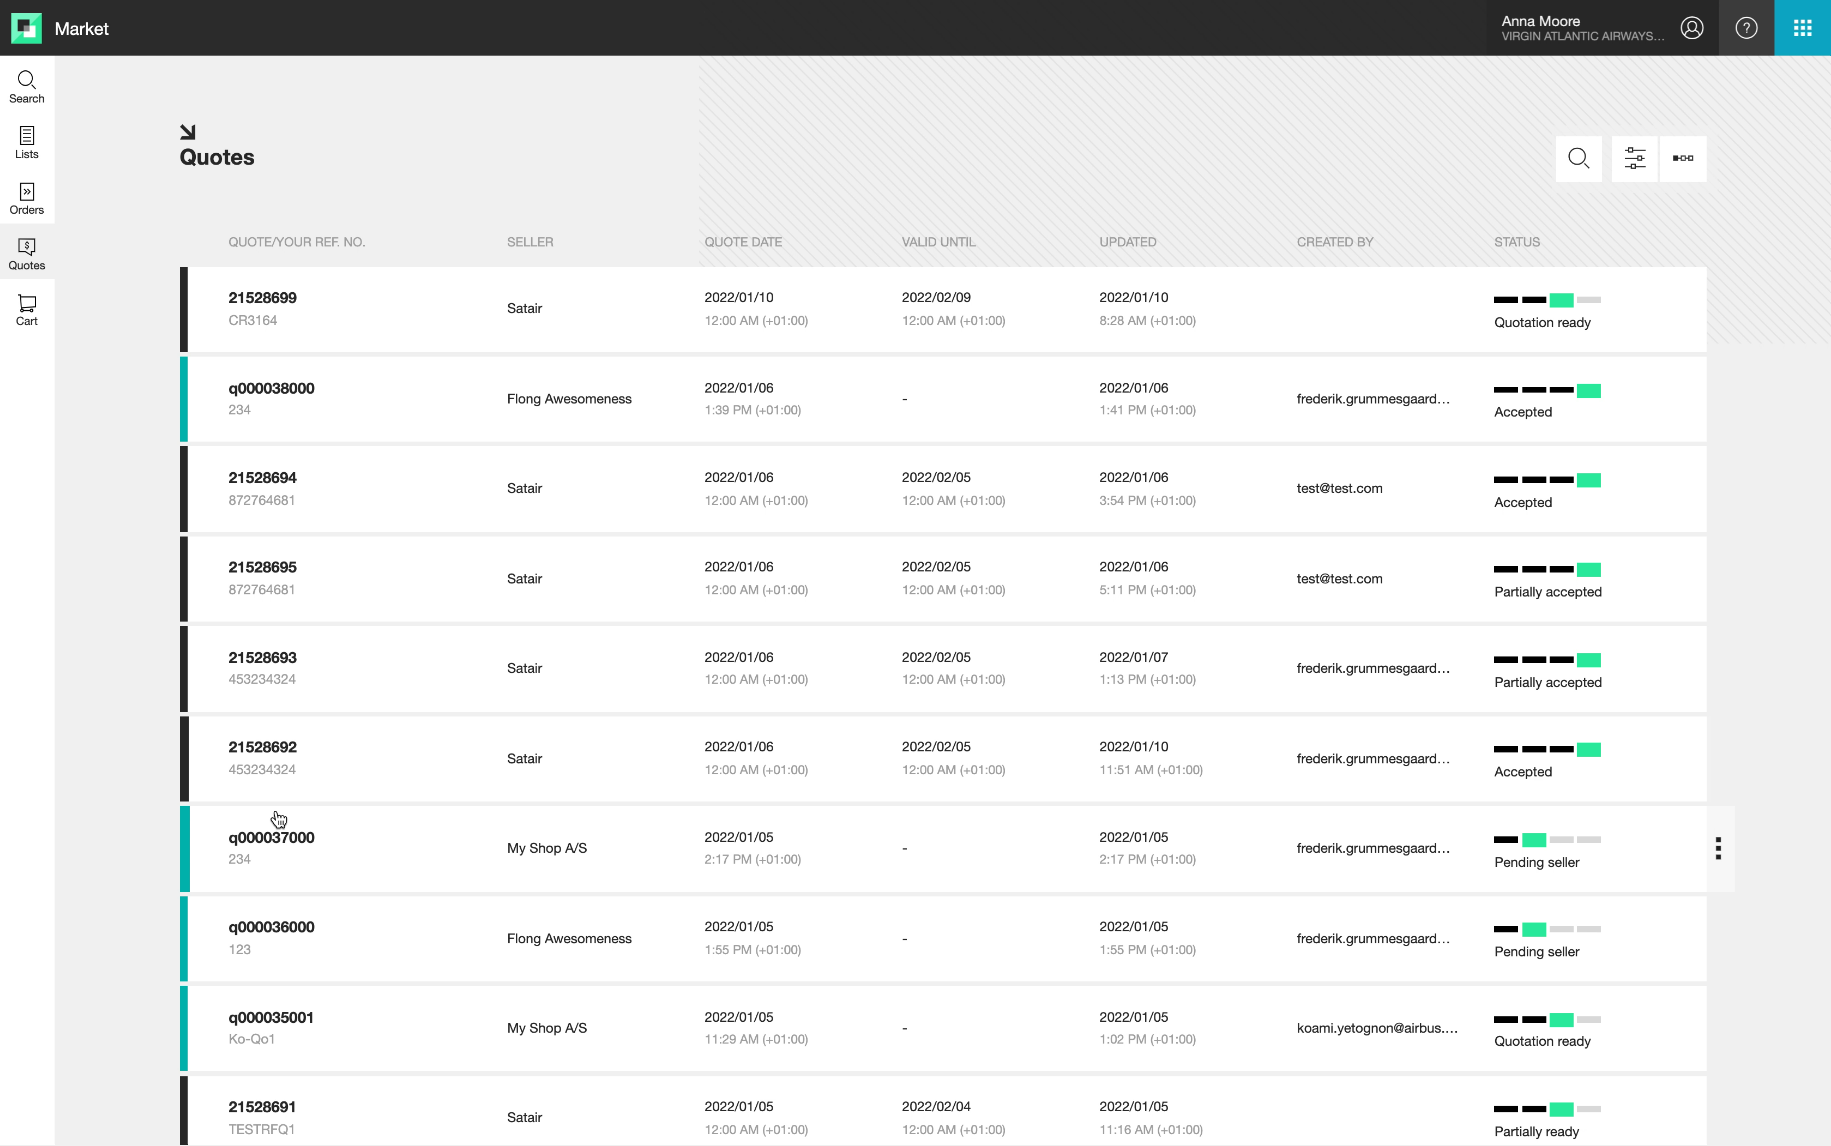Open the filter sliders button

[x=1634, y=158]
